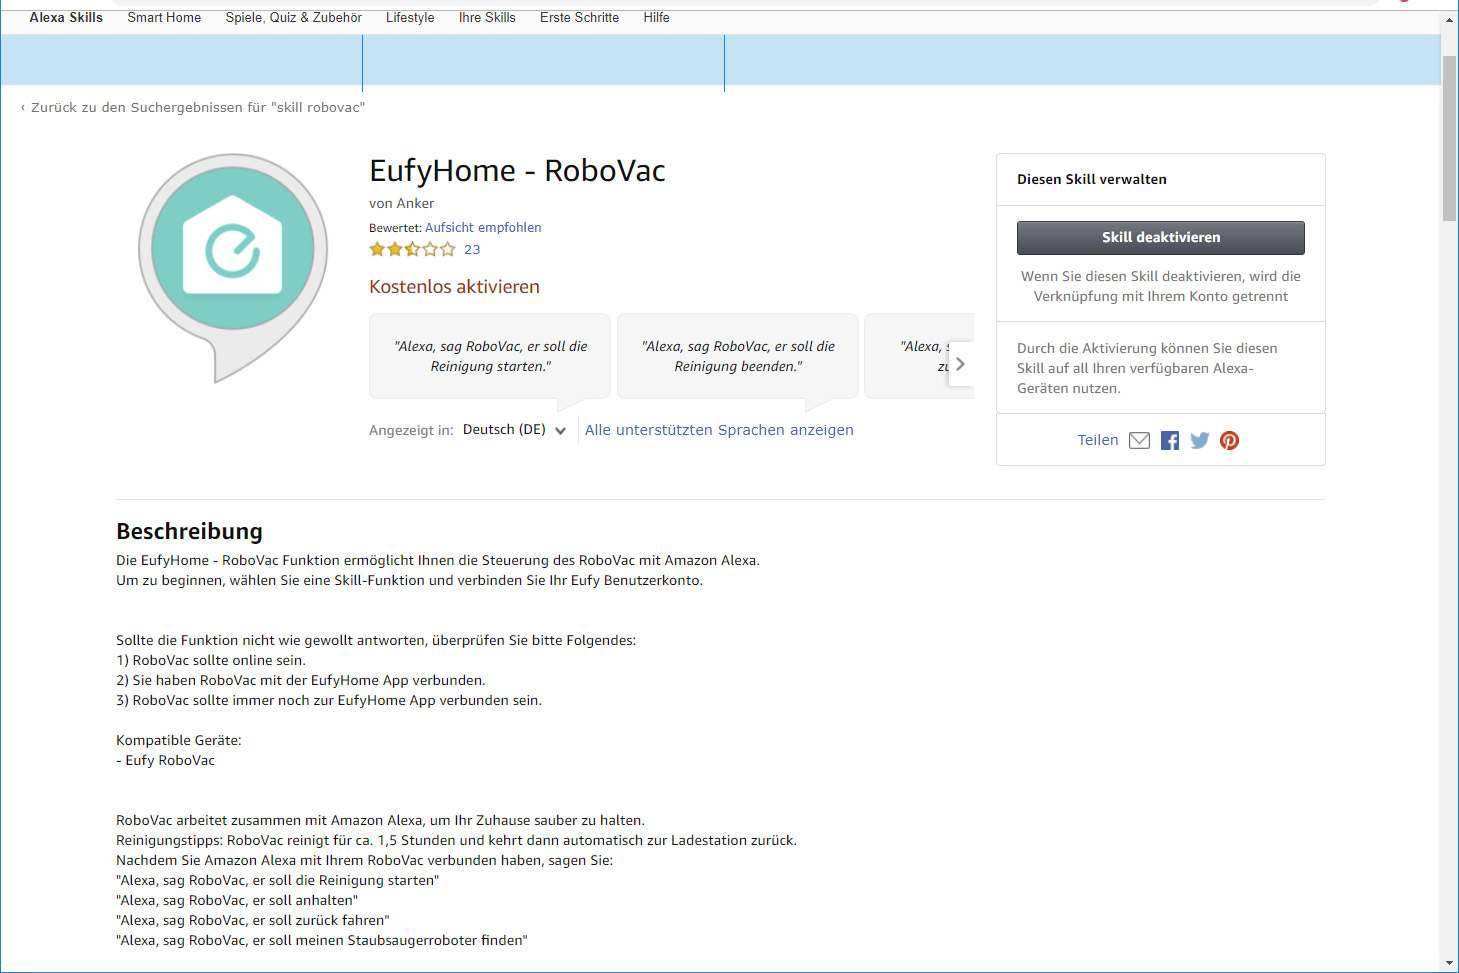Share skill via email envelope icon
Viewport: 1459px width, 973px height.
[x=1139, y=440]
